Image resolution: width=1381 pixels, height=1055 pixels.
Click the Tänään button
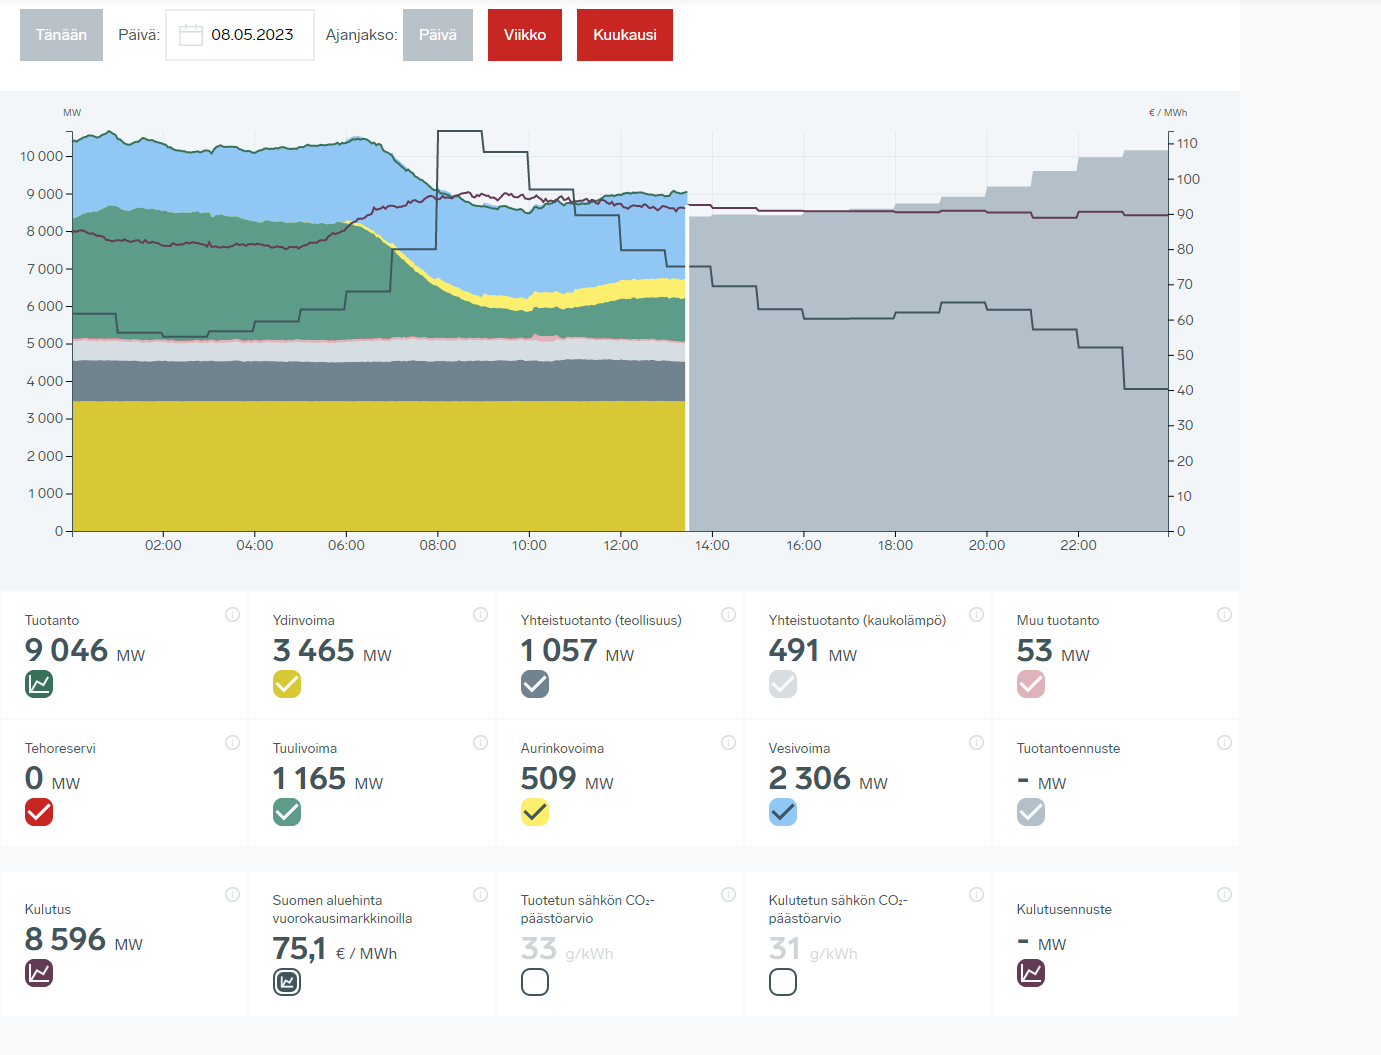[61, 35]
